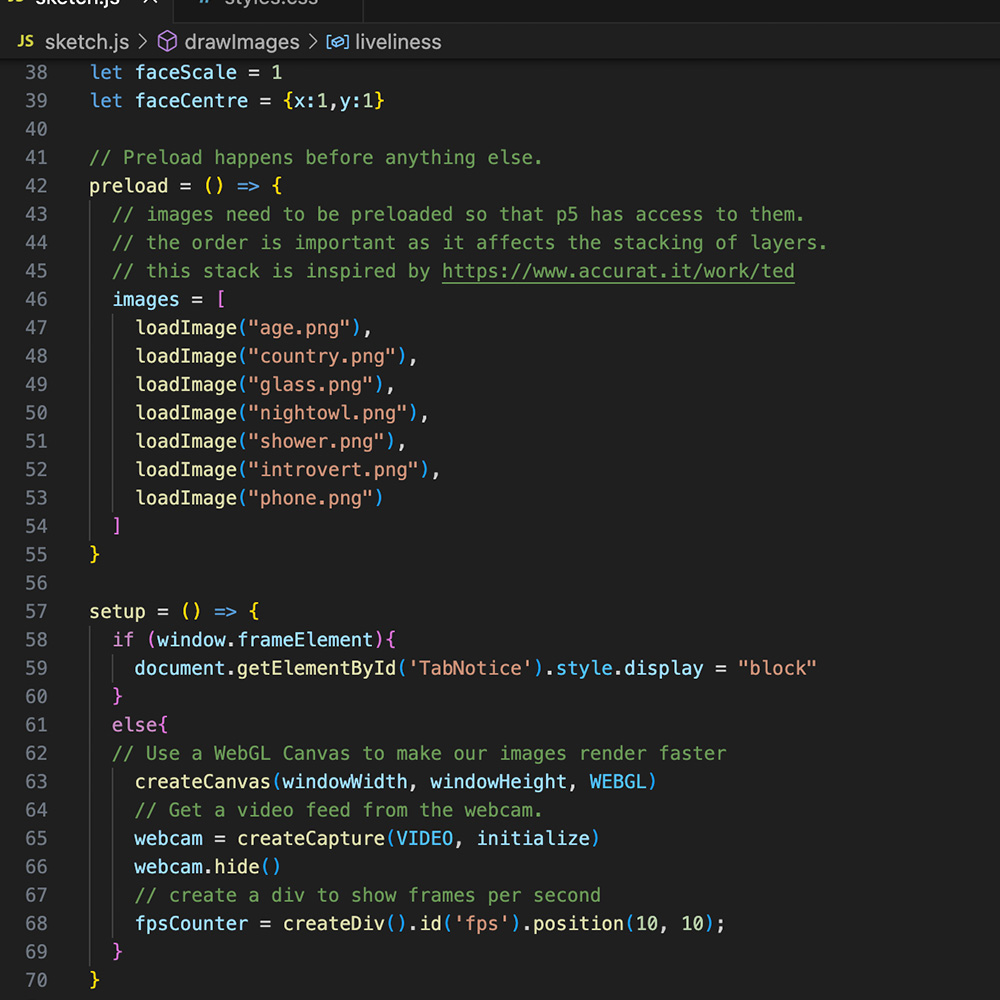The image size is (1000, 1000).
Task: Open the liveliness breadcrumb dropdown
Action: point(398,42)
